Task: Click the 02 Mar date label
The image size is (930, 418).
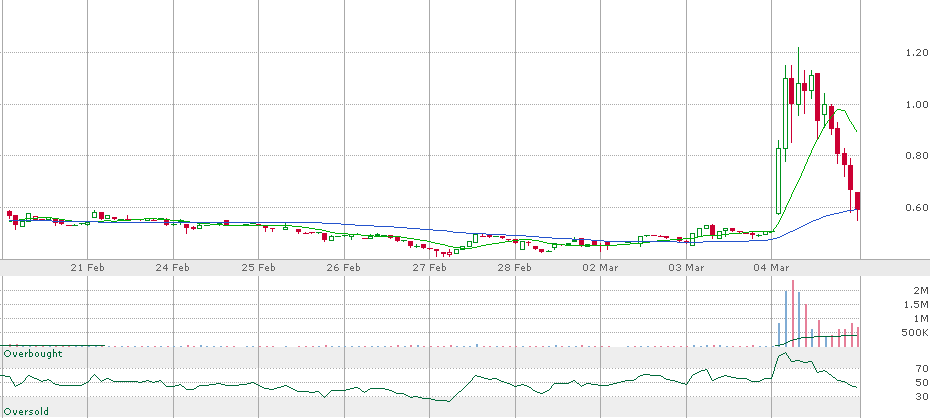Action: click(x=600, y=267)
